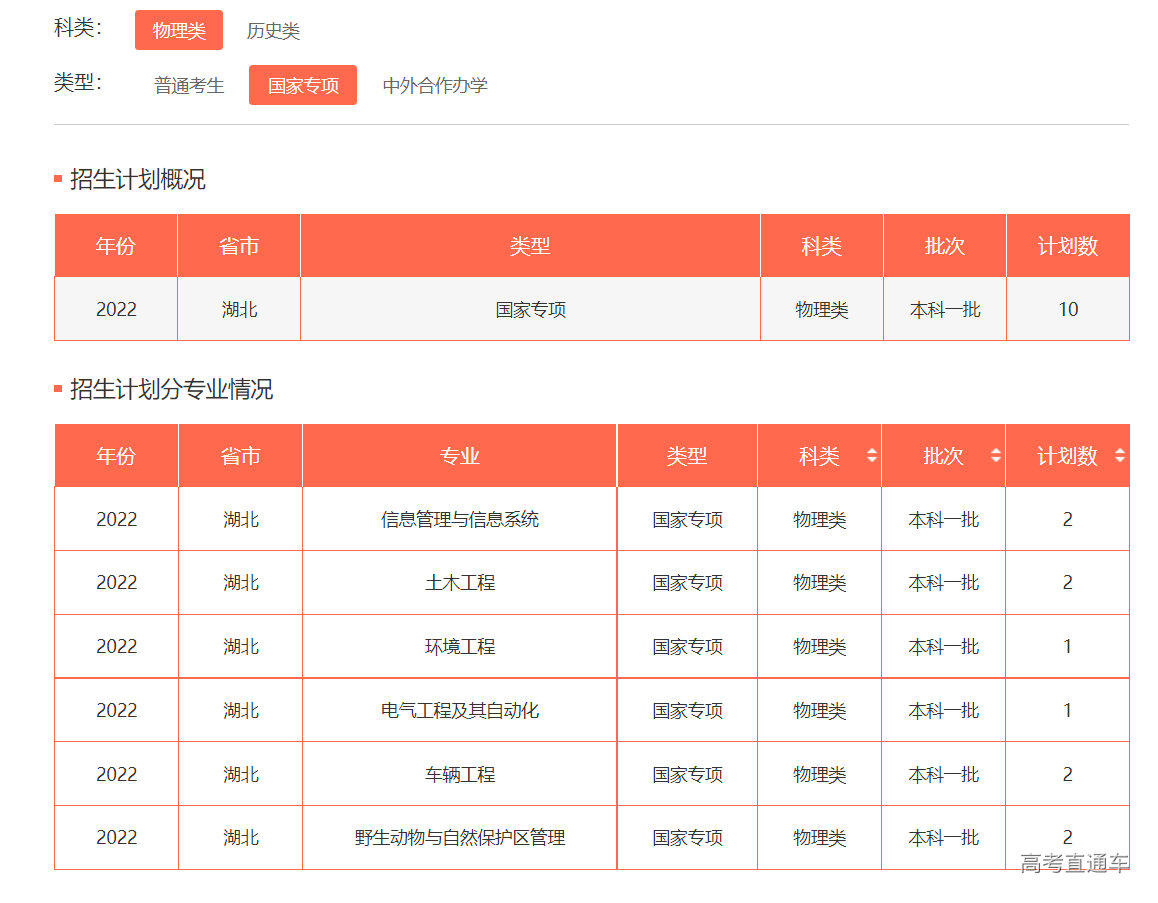Viewport: 1158px width, 903px height.
Task: Click the 信息管理与信息系统 major entry
Action: 459,519
